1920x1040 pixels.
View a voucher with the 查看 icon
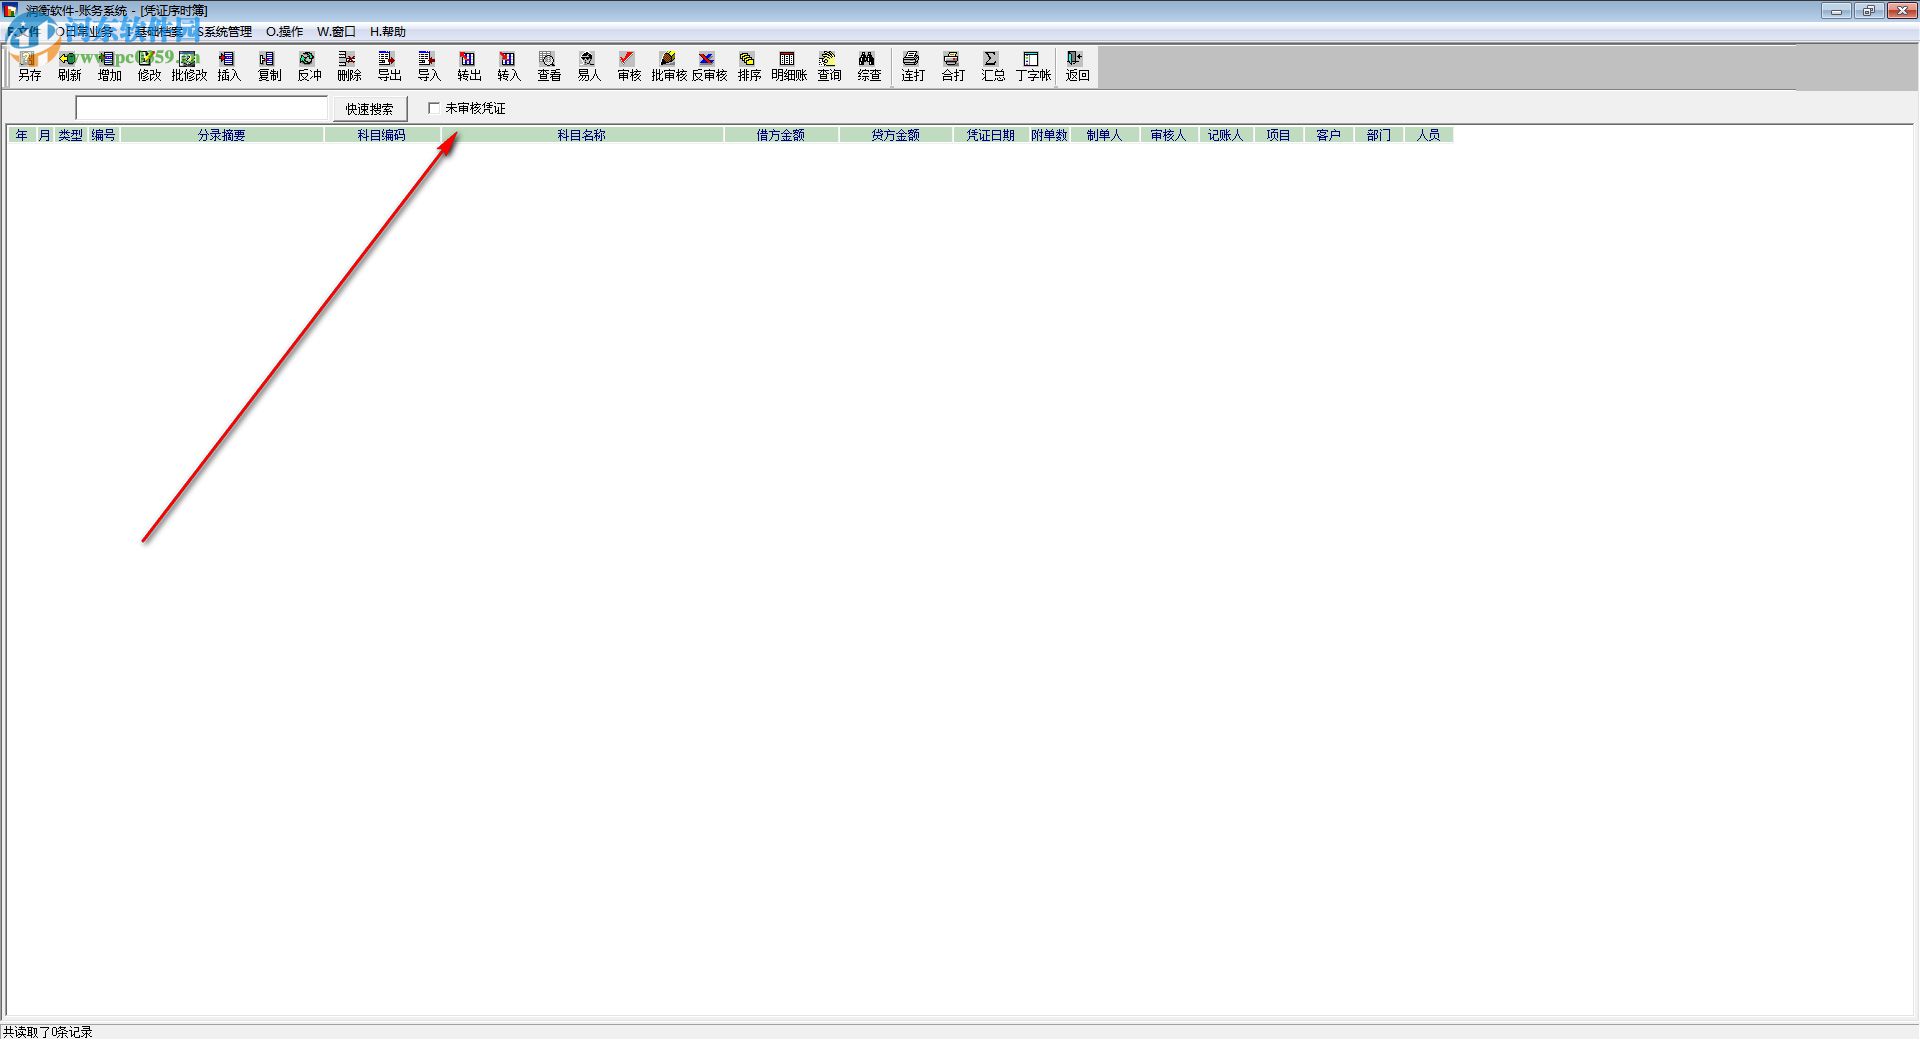549,66
